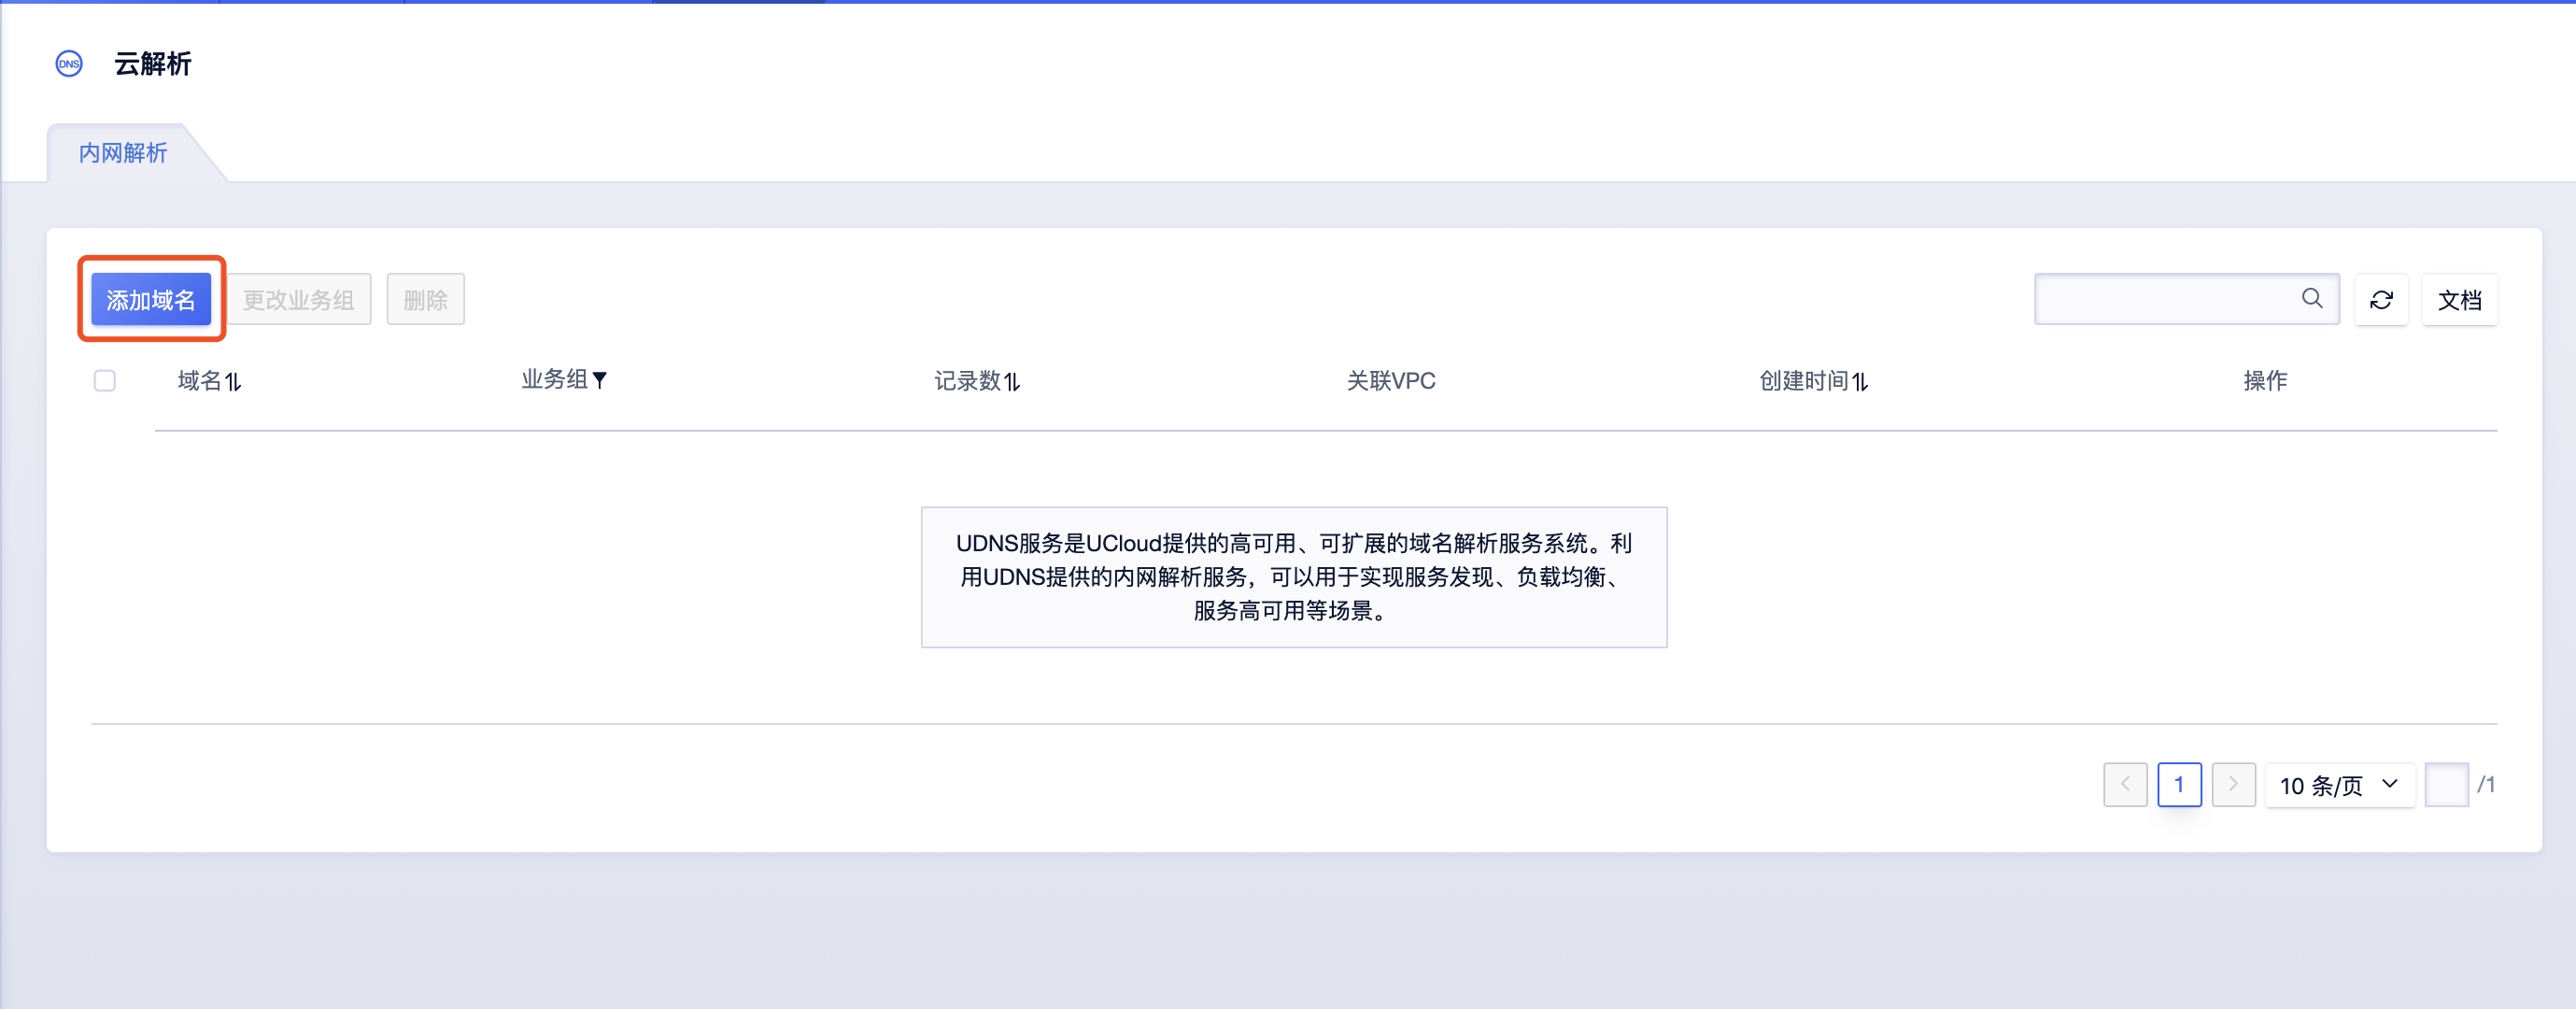Click the DNS cloud resolution logo icon
The height and width of the screenshot is (1009, 2576).
(69, 64)
